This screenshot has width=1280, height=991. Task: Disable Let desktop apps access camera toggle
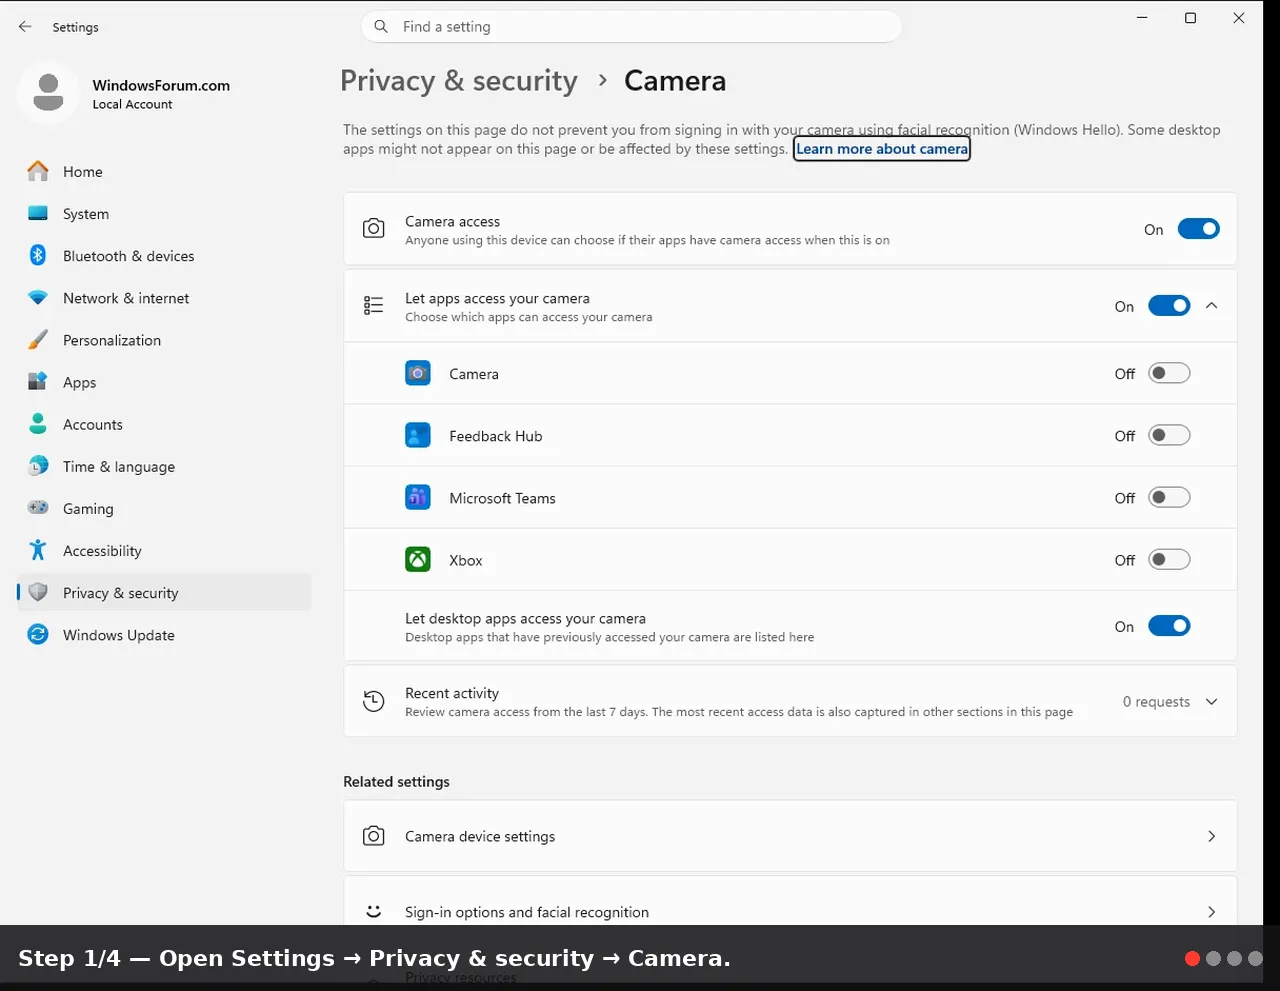tap(1169, 626)
